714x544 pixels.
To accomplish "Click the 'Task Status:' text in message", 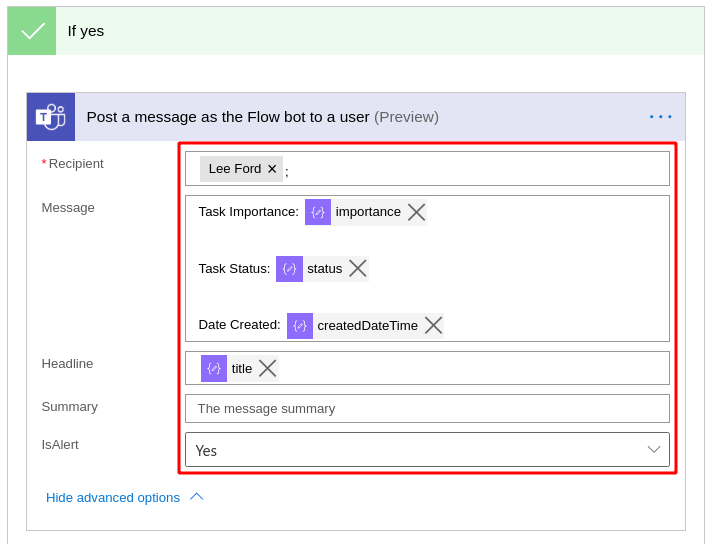I will 234,269.
